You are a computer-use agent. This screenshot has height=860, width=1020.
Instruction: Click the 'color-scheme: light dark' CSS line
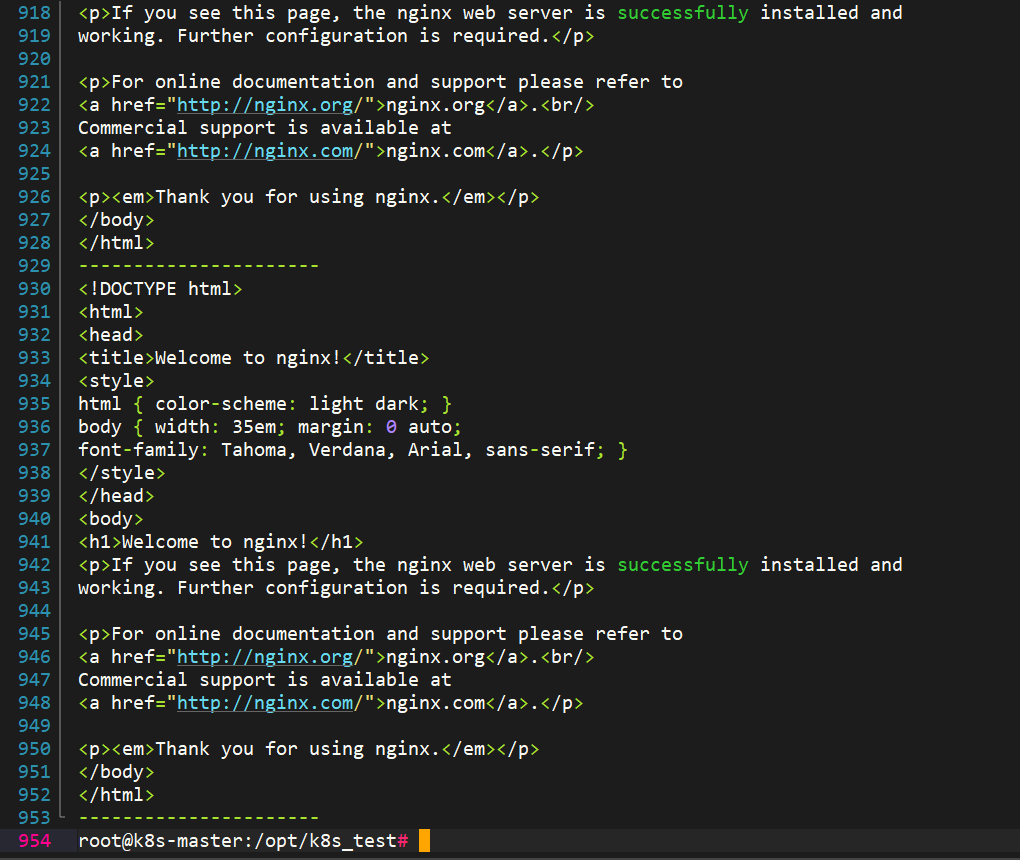click(265, 404)
